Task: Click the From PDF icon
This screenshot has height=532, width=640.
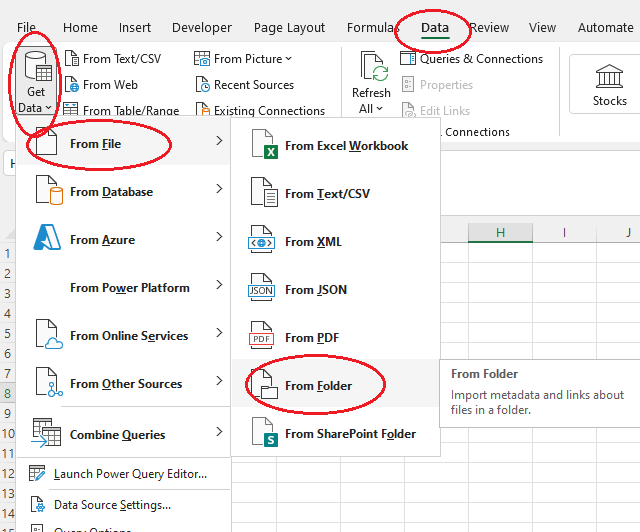Action: pyautogui.click(x=261, y=336)
